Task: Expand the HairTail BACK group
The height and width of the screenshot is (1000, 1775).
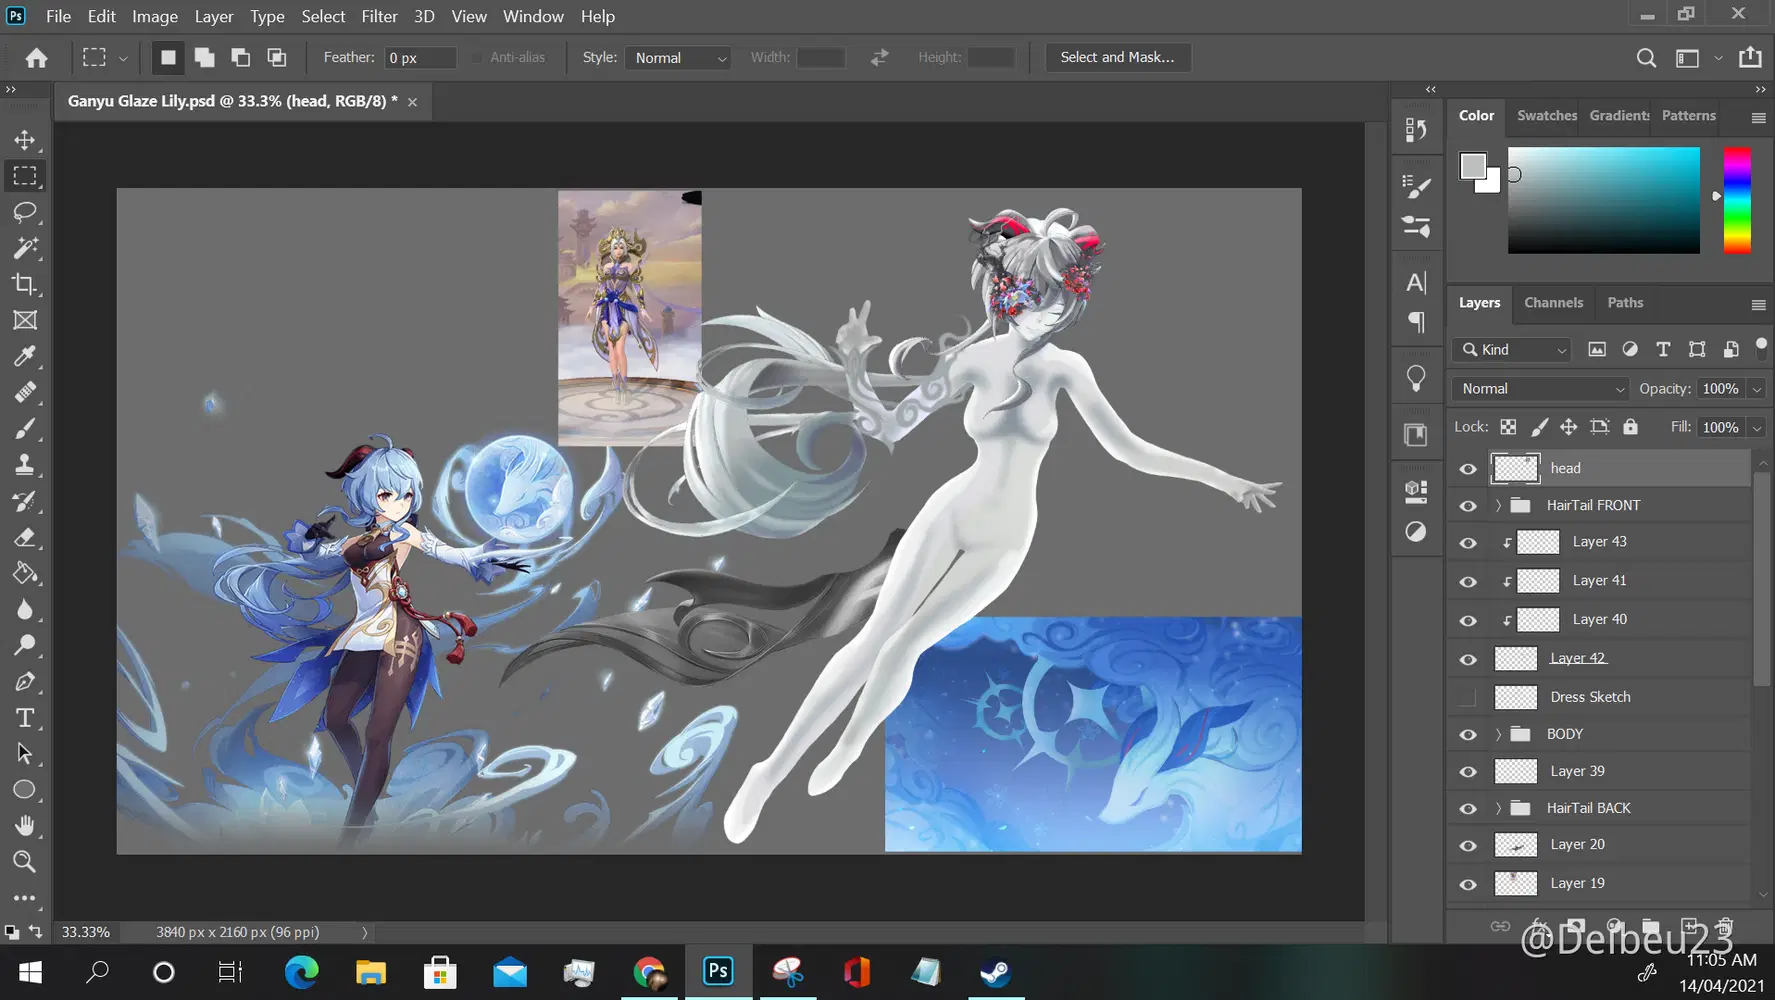Action: tap(1498, 808)
